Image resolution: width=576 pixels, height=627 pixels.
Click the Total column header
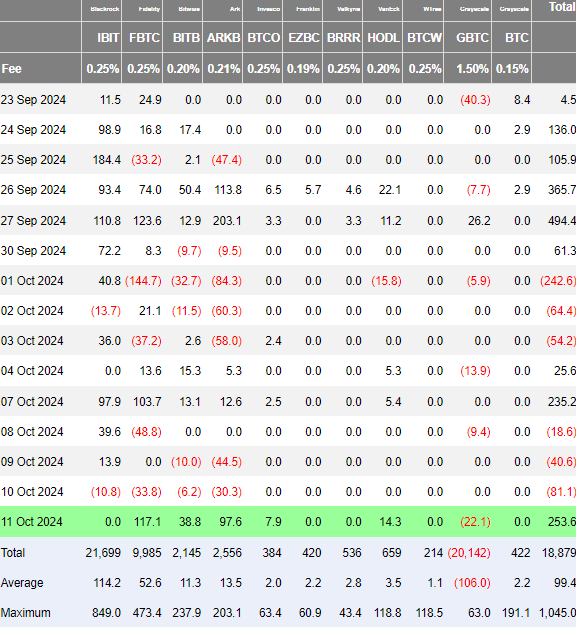pyautogui.click(x=562, y=7)
